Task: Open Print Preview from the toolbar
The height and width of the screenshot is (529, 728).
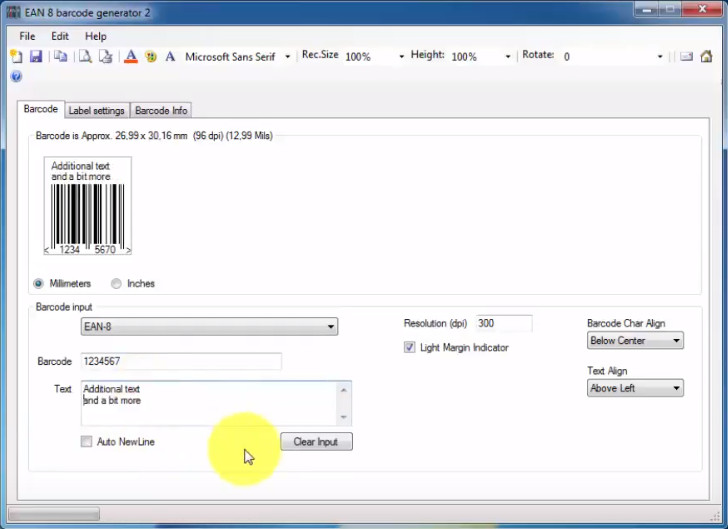Action: point(85,56)
